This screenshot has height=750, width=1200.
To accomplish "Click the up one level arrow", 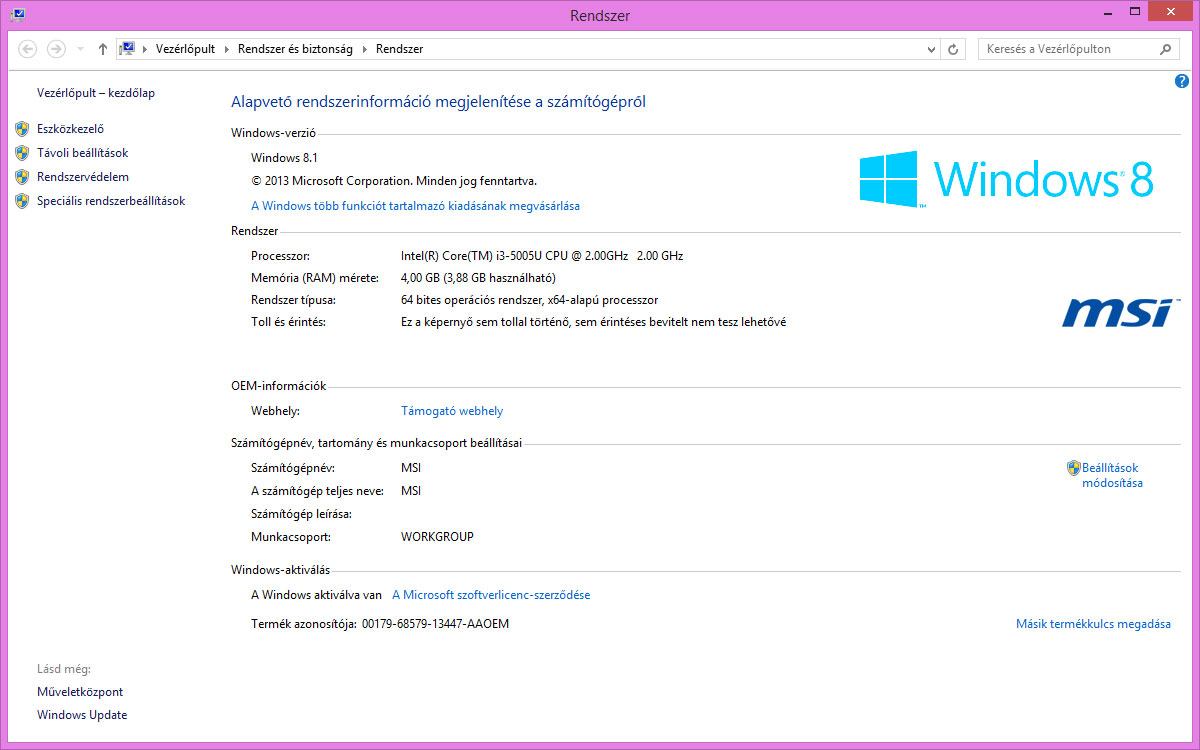I will 103,49.
